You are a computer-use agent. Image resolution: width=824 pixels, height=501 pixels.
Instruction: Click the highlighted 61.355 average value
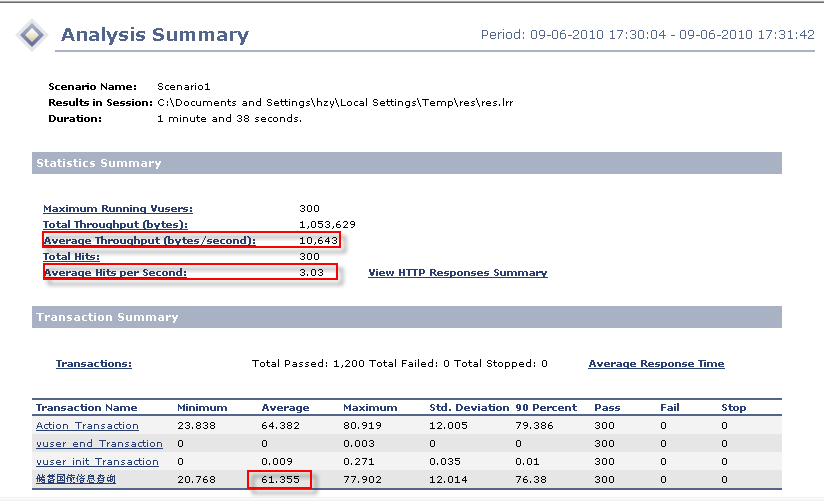280,480
